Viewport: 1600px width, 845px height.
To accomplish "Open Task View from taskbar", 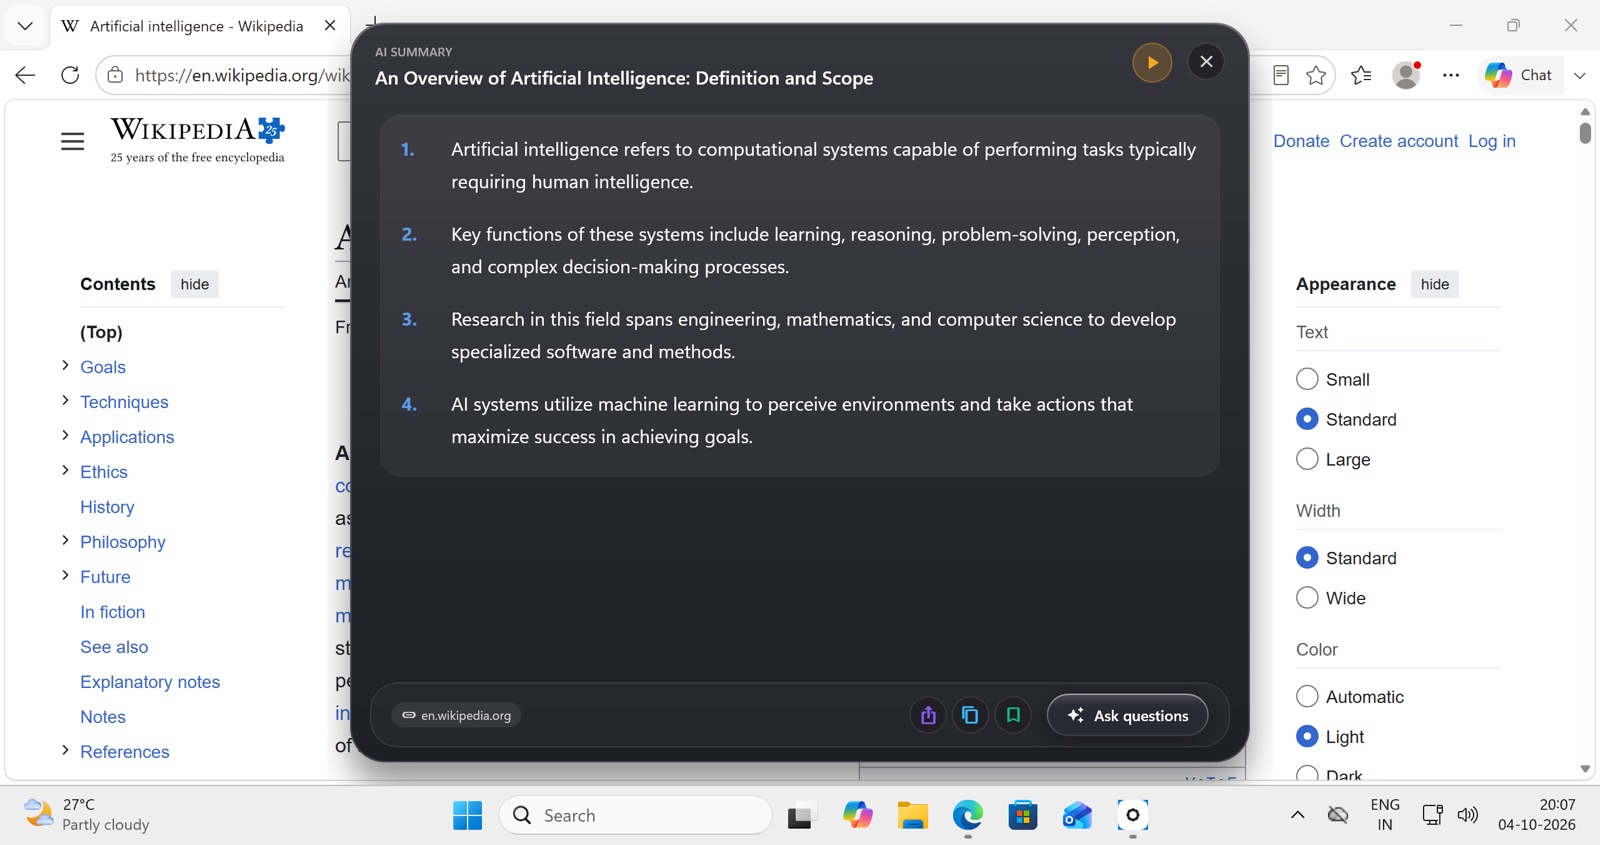I will tap(800, 816).
